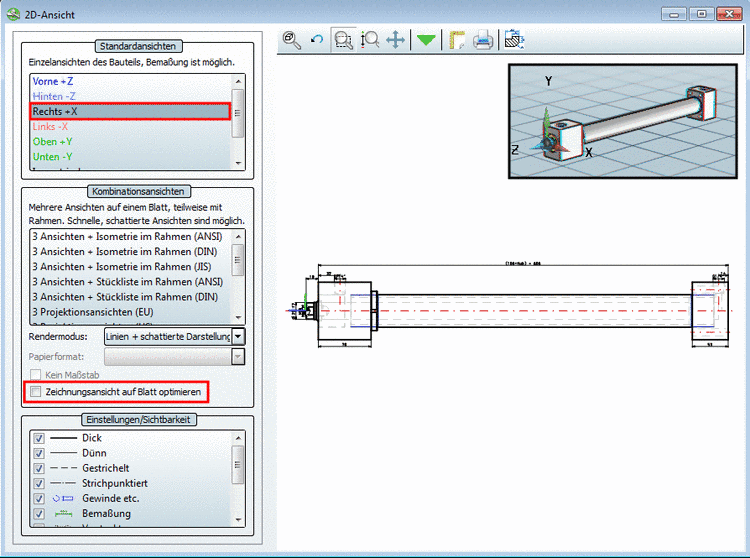Viewport: 750px width, 558px height.
Task: Toggle Dünn line visibility checkbox
Action: 39,453
